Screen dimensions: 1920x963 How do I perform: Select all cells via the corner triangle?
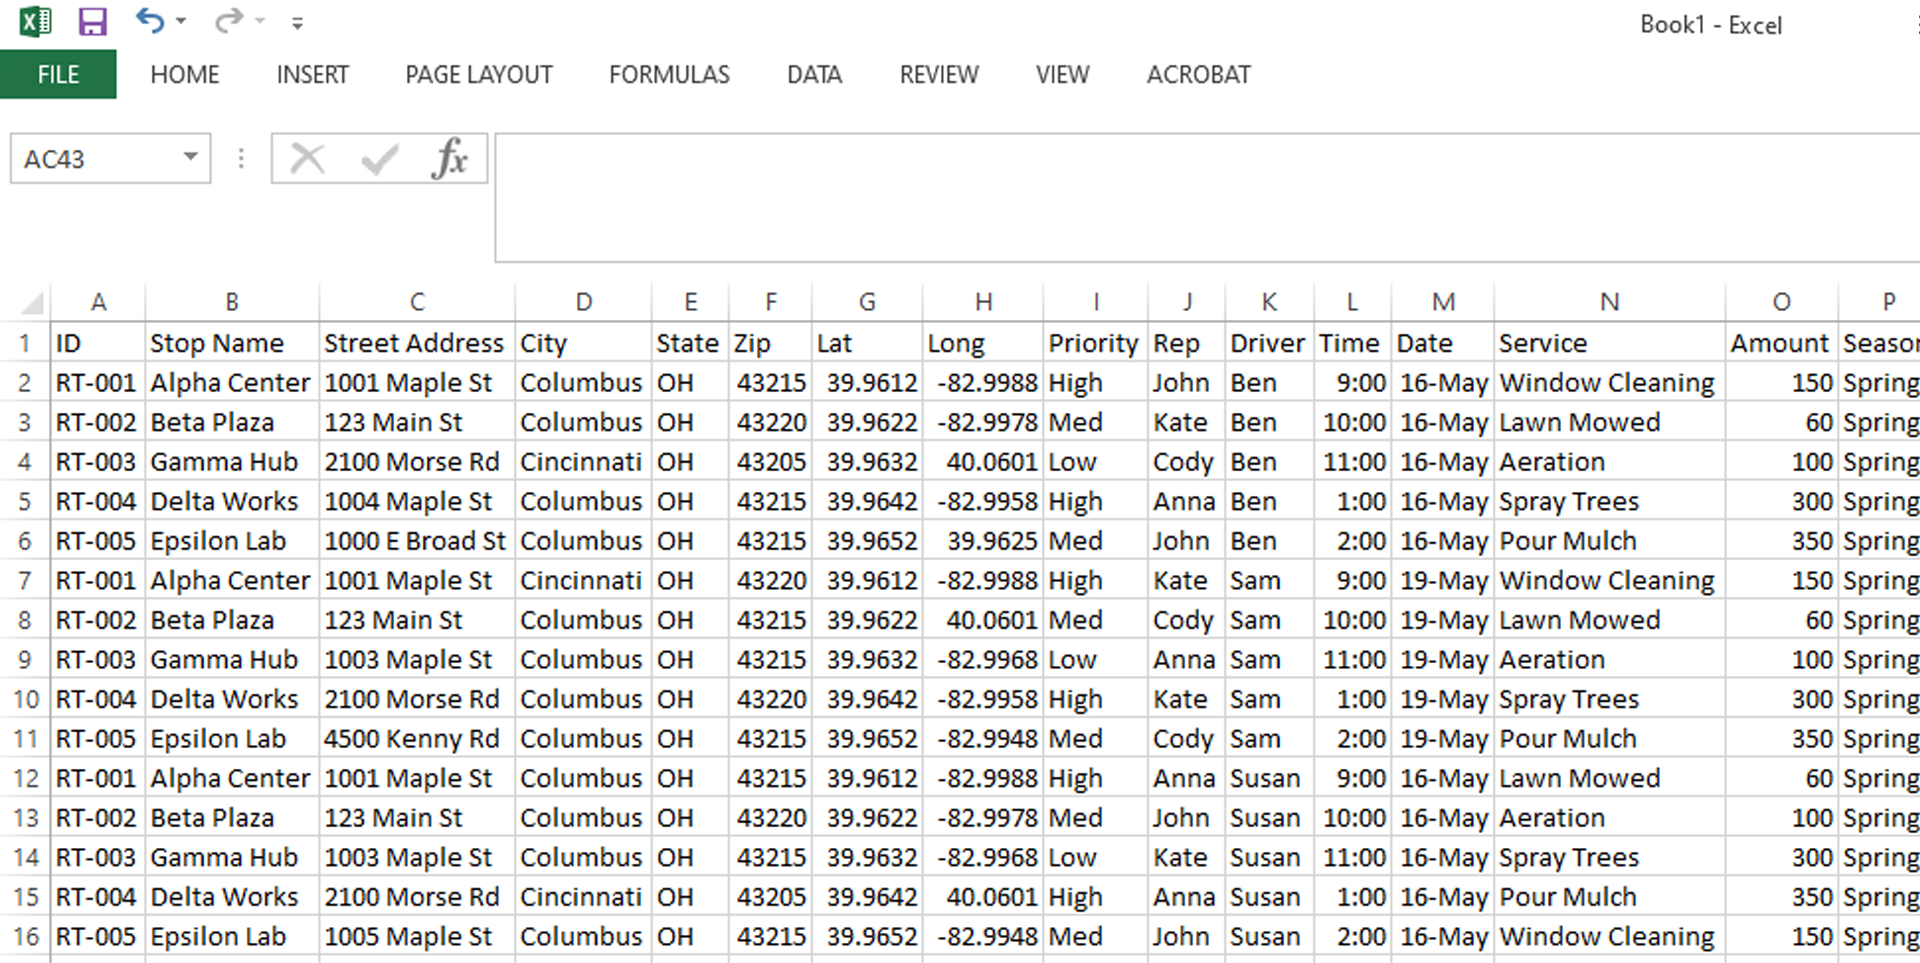[x=30, y=301]
